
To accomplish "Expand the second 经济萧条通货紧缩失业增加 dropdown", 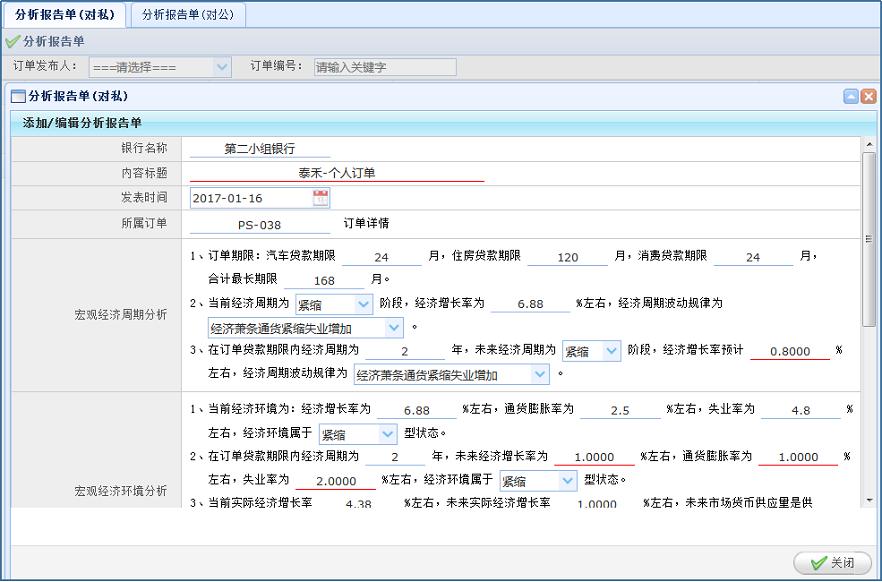I will pos(452,375).
